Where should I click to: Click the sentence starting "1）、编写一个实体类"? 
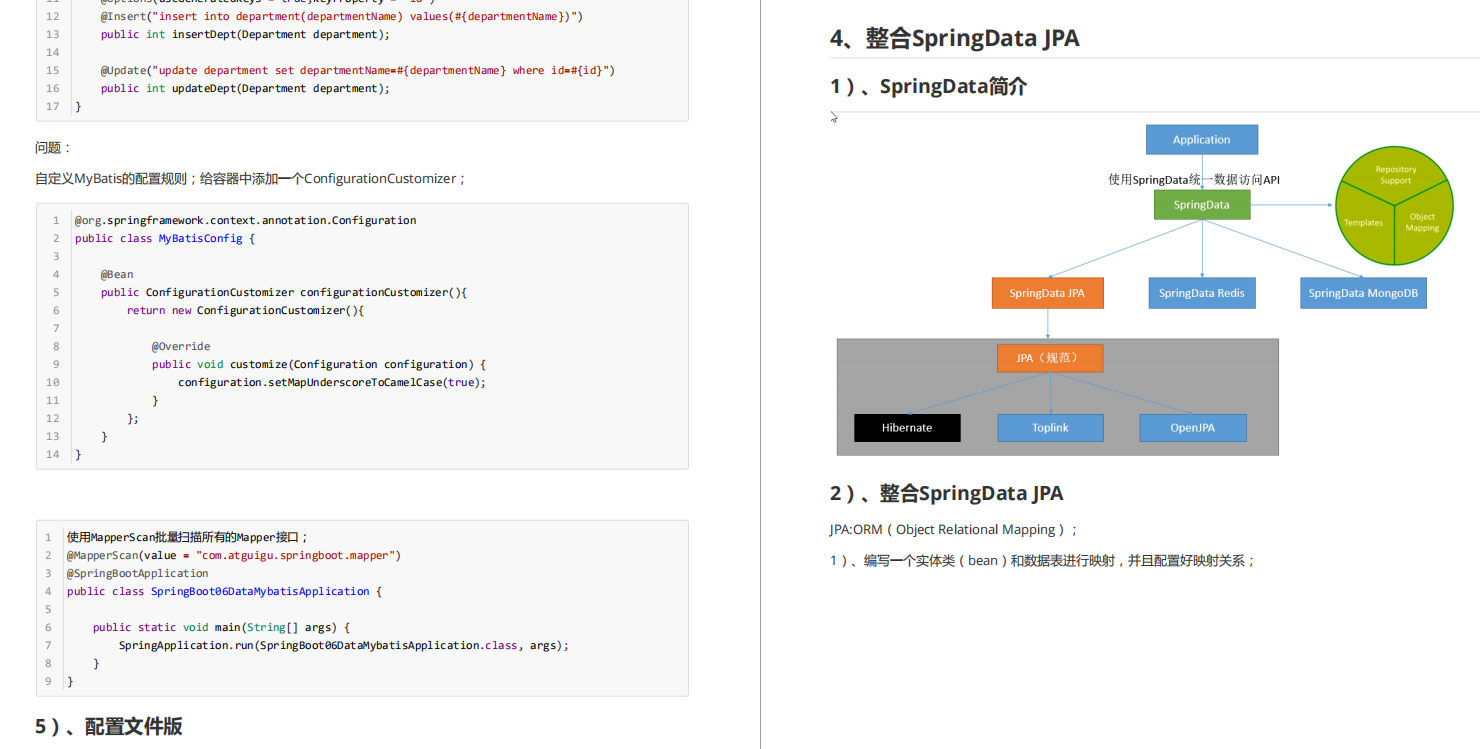click(1043, 561)
